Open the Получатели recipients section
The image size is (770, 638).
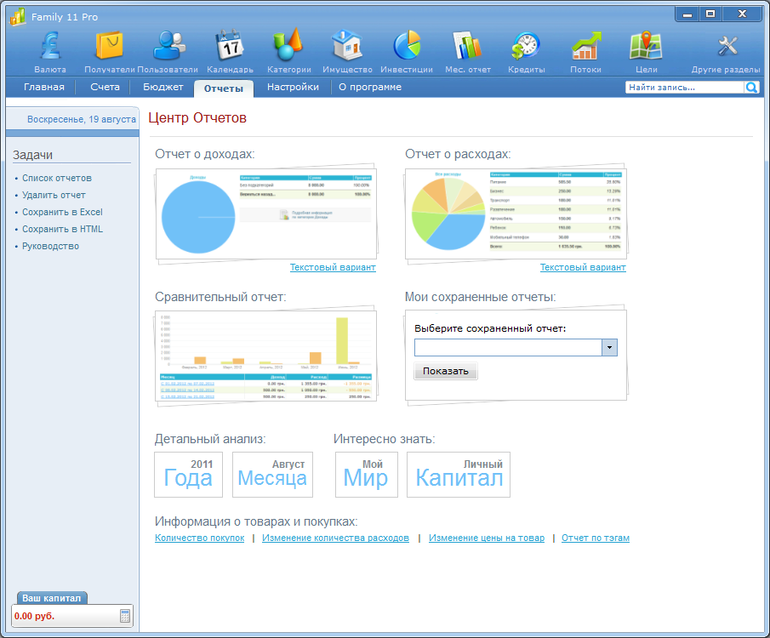109,47
